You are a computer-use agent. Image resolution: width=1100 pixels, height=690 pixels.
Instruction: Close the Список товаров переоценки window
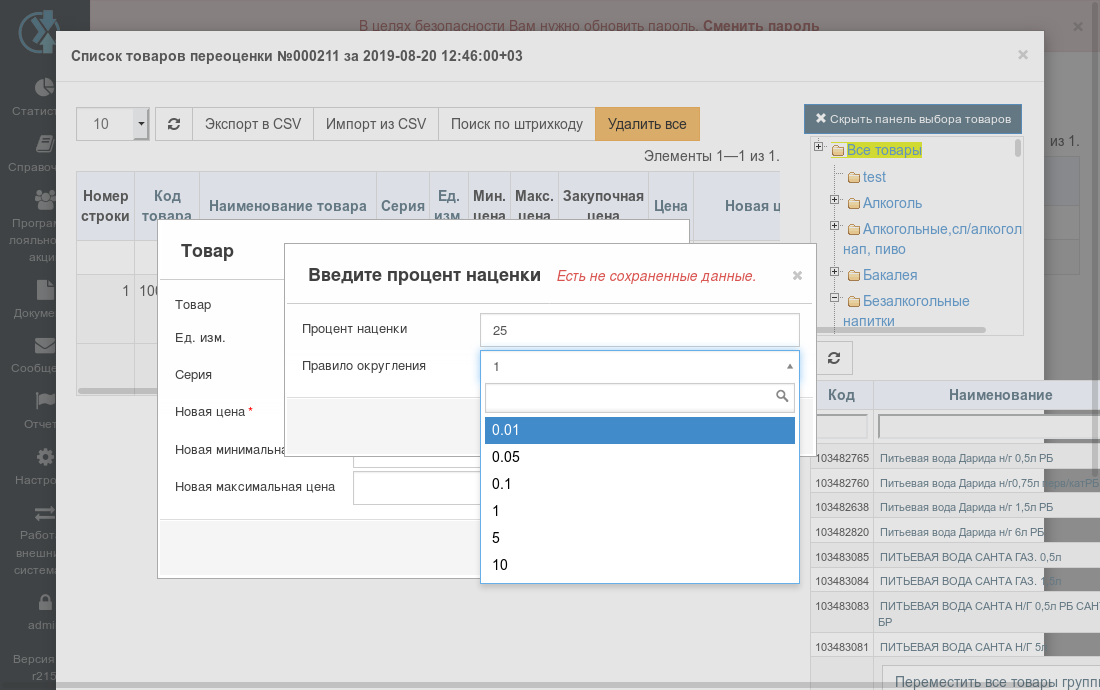click(1023, 55)
